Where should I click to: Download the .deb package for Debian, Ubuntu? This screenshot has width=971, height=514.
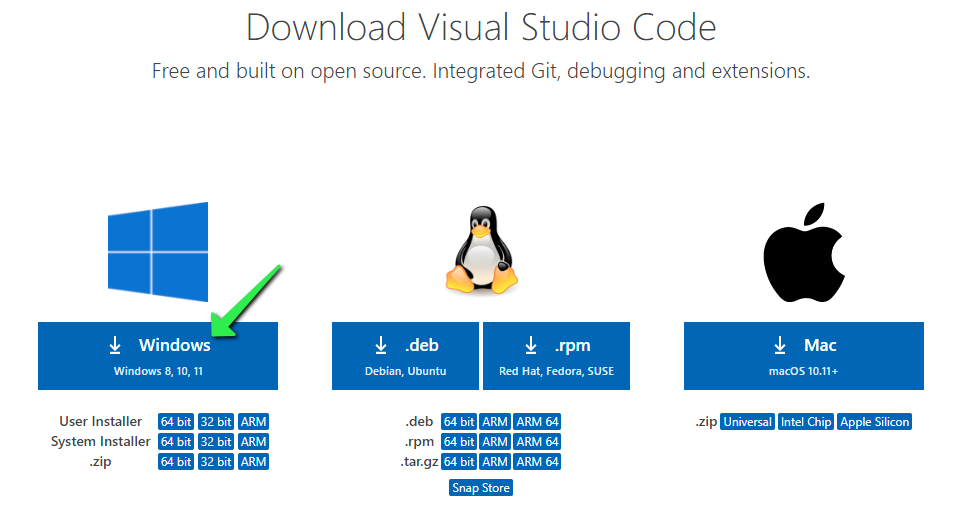coord(405,356)
